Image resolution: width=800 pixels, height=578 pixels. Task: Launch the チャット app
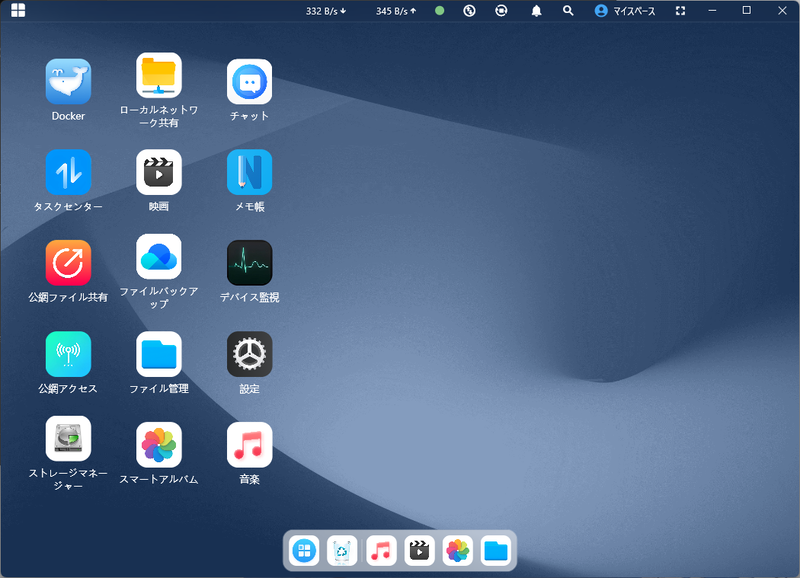pos(249,82)
